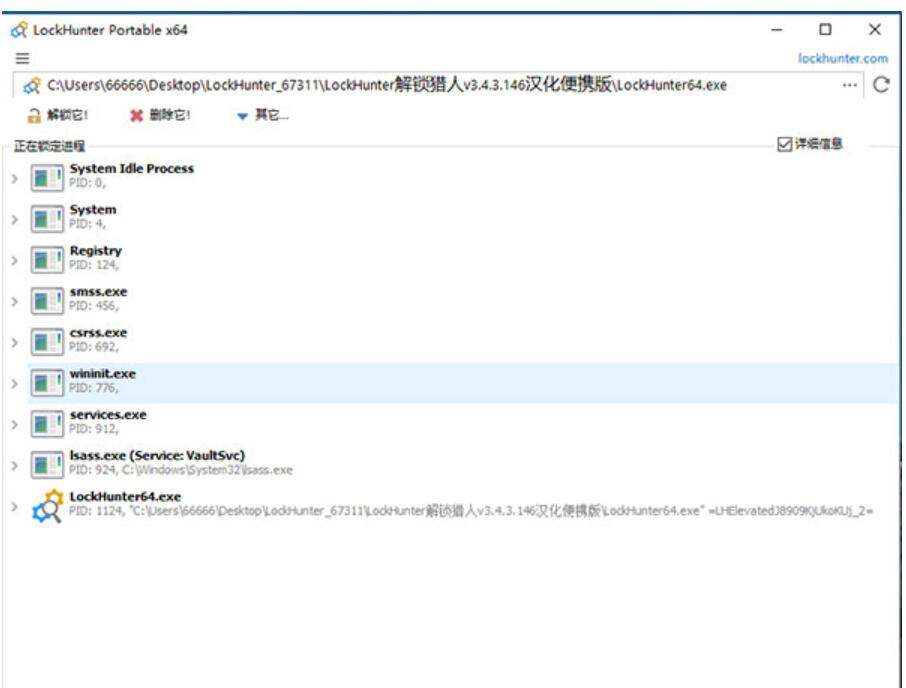906x688 pixels.
Task: Click the PID: 456 text under smss.exe
Action: click(94, 306)
